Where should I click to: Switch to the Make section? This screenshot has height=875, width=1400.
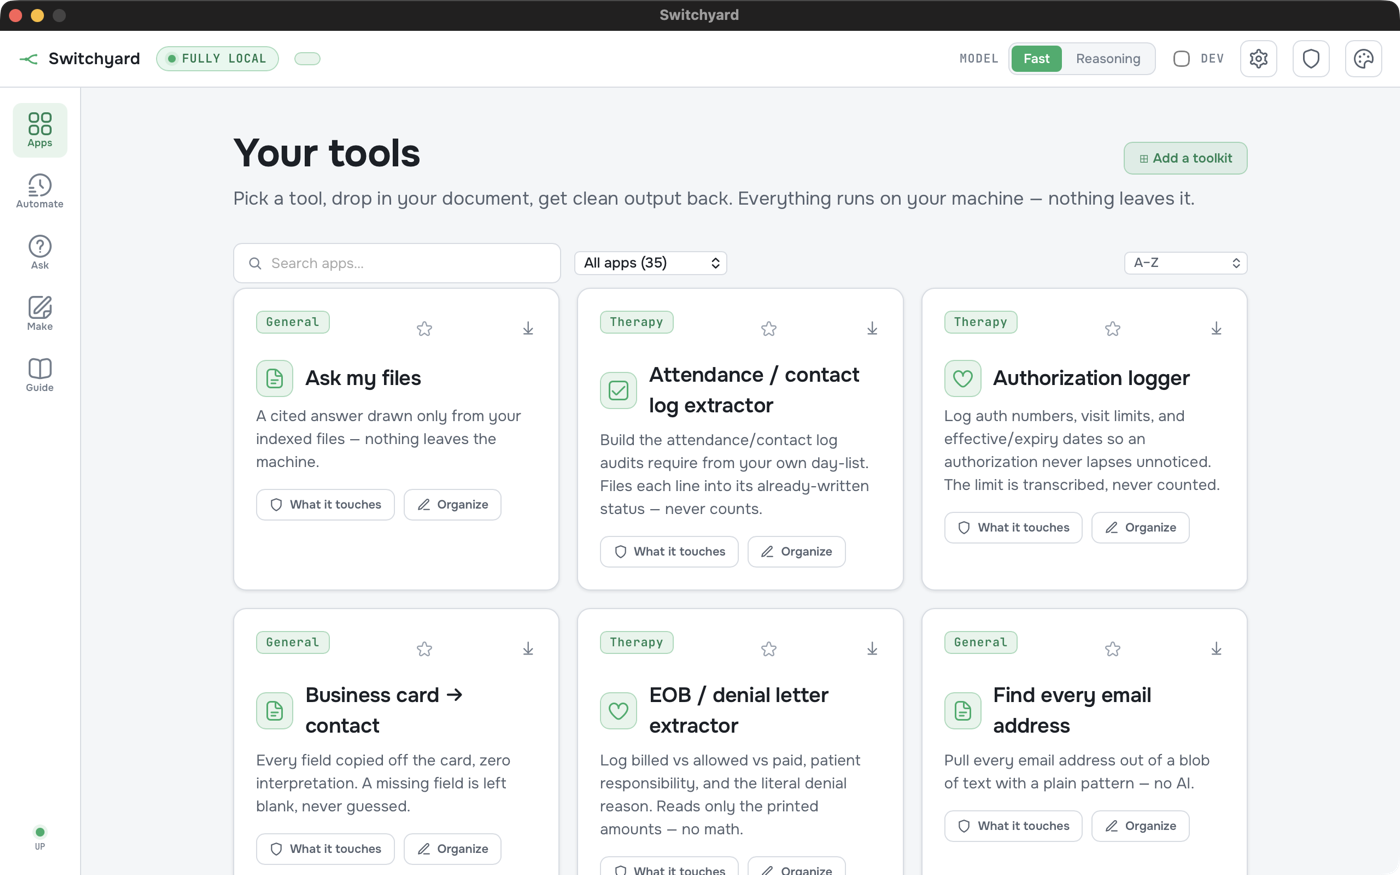point(40,313)
